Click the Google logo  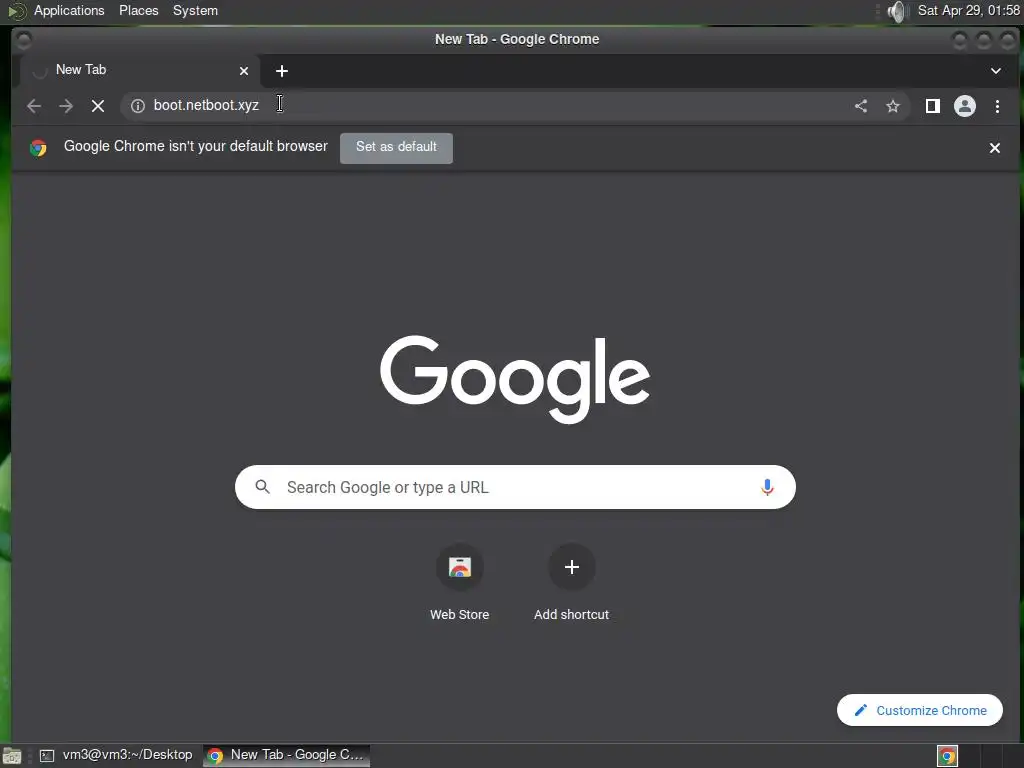tap(515, 379)
